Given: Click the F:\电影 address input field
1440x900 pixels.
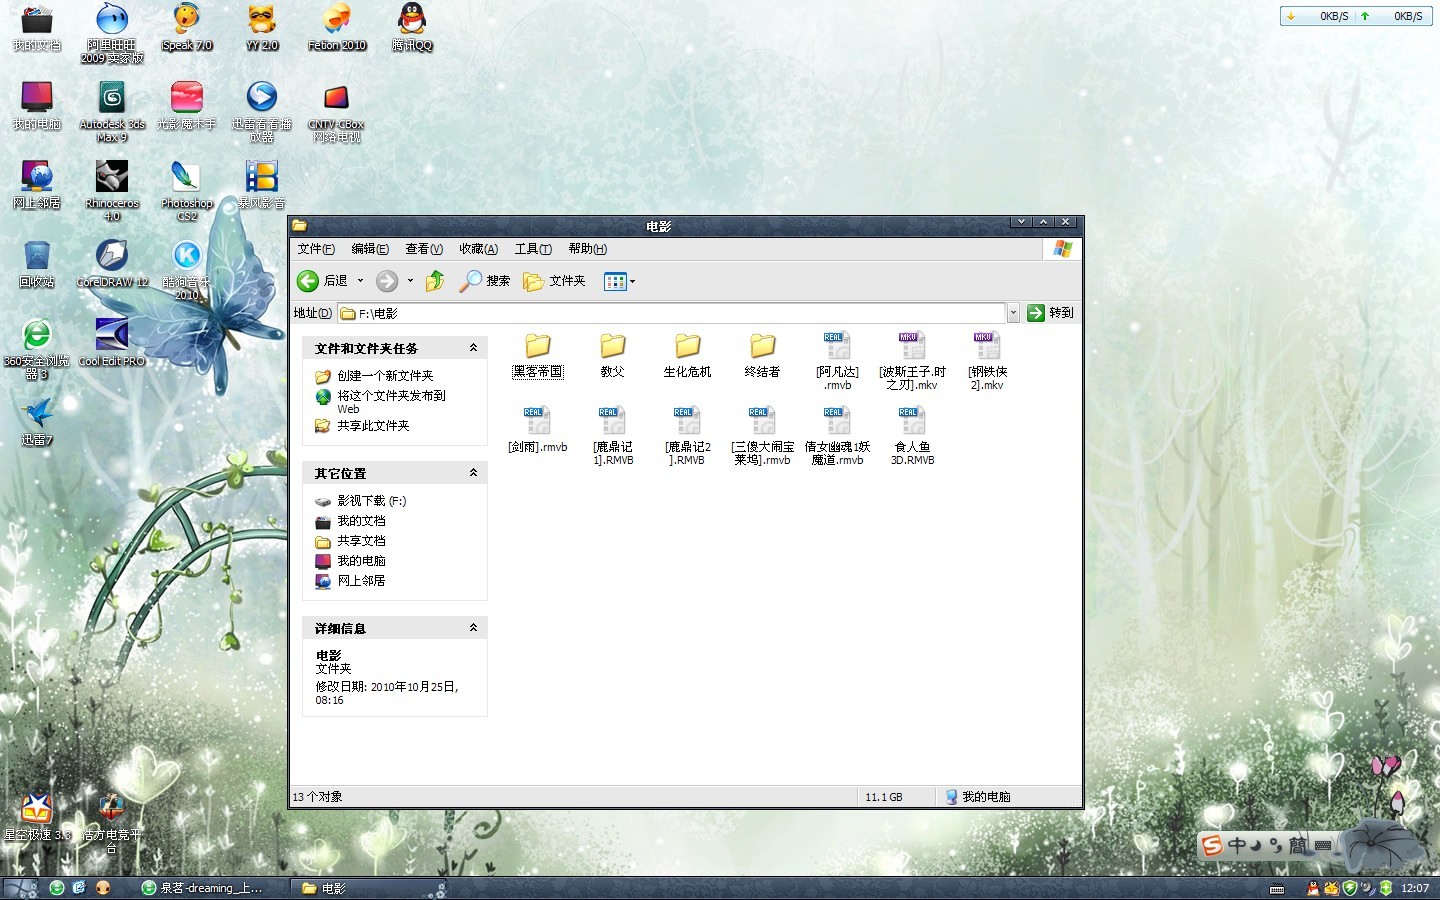Looking at the screenshot, I should (x=670, y=313).
